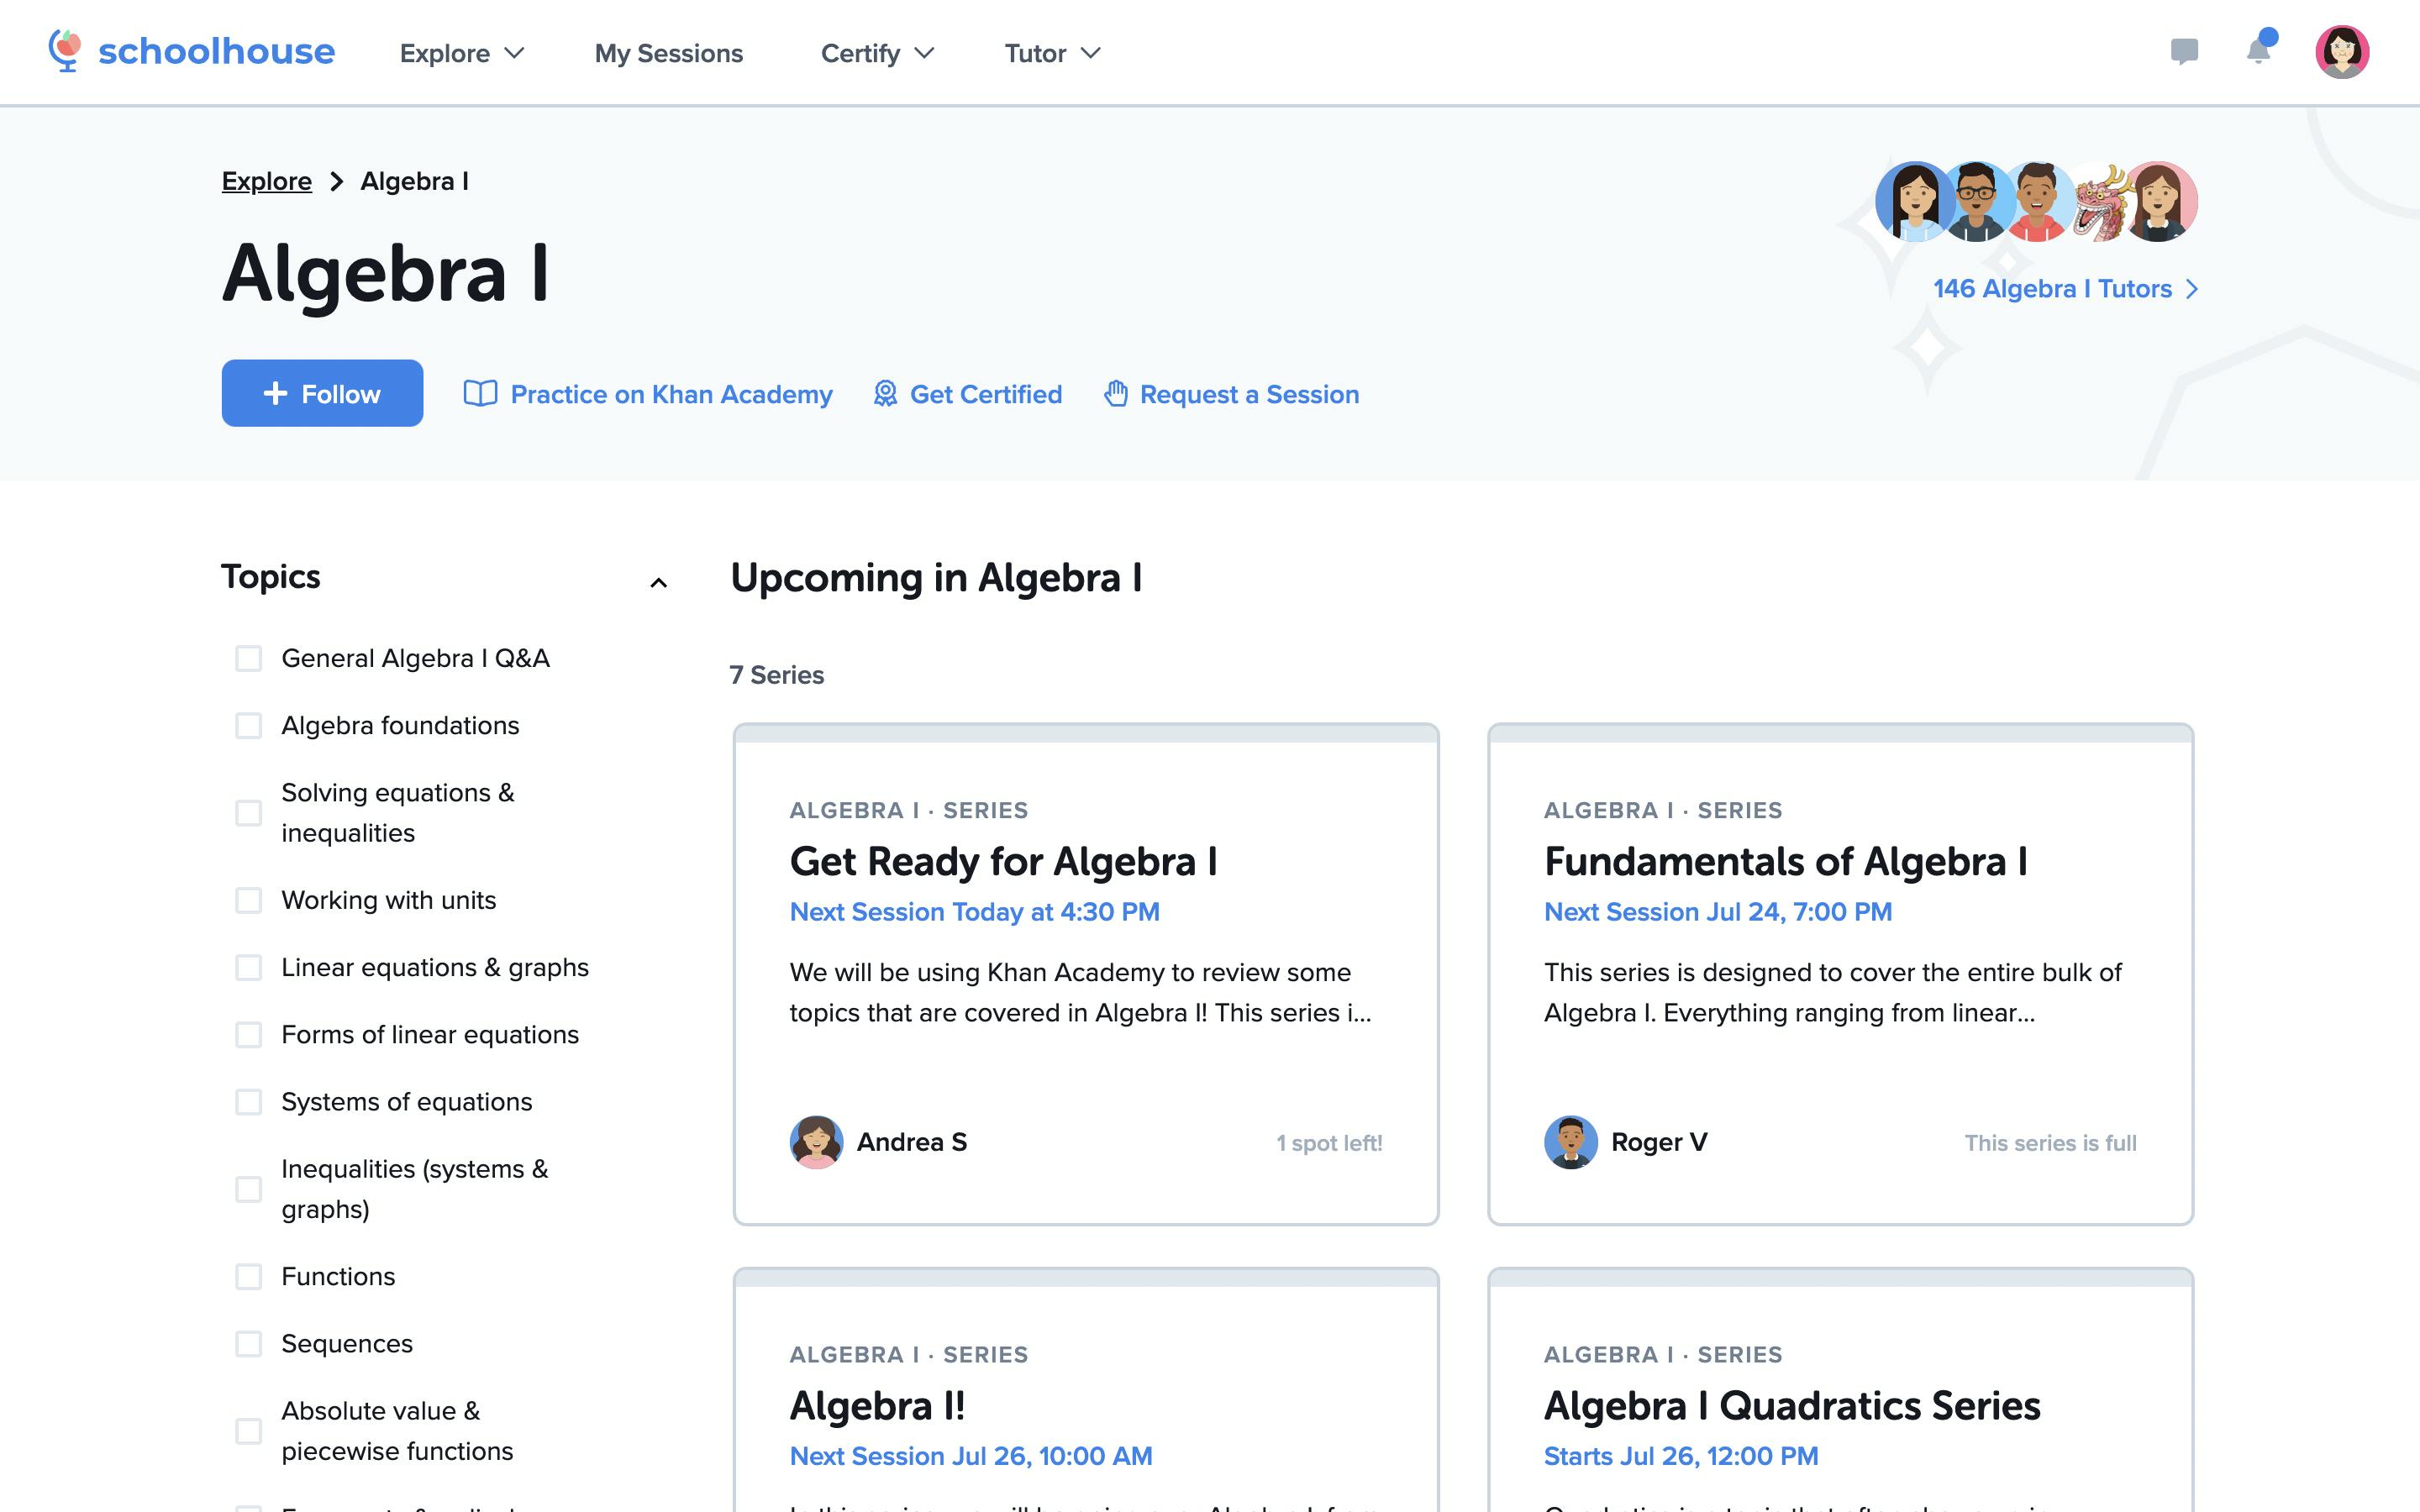Image resolution: width=2420 pixels, height=1512 pixels.
Task: Click tutor name Andrea S
Action: (911, 1142)
